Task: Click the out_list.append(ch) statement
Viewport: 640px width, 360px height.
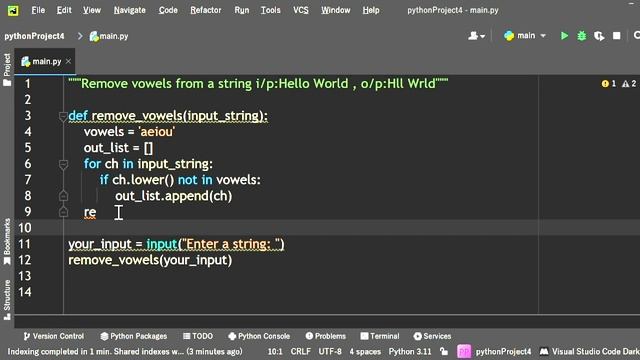Action: (x=173, y=196)
